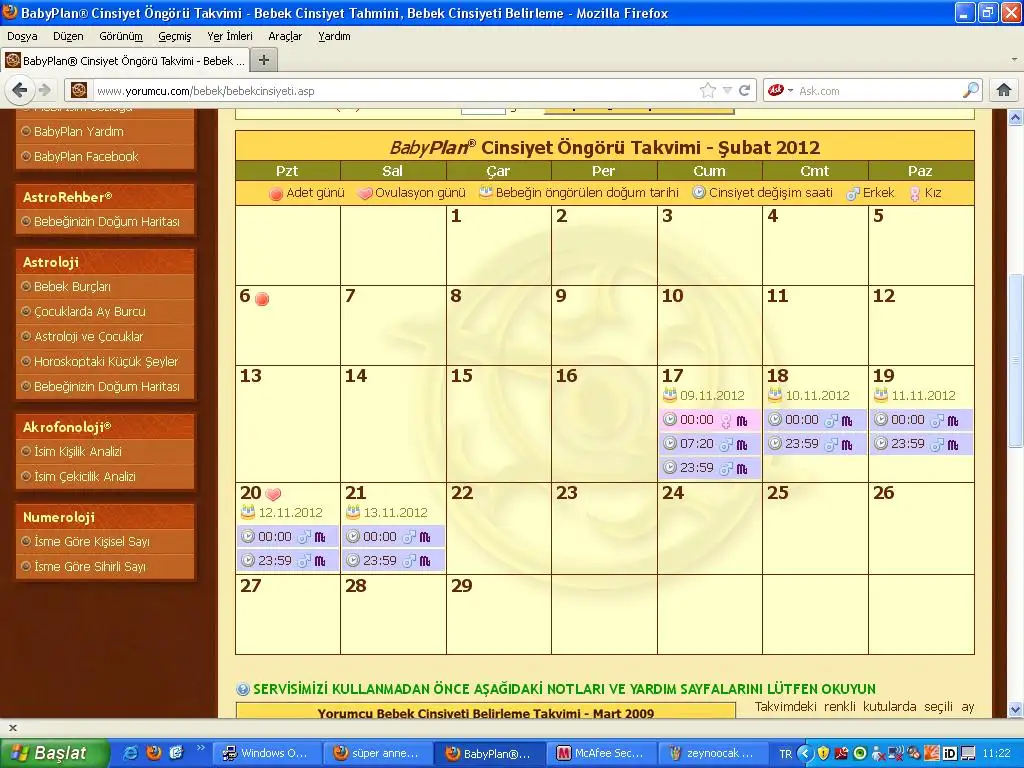
Task: Bookmark this page with the star icon
Action: click(x=707, y=90)
